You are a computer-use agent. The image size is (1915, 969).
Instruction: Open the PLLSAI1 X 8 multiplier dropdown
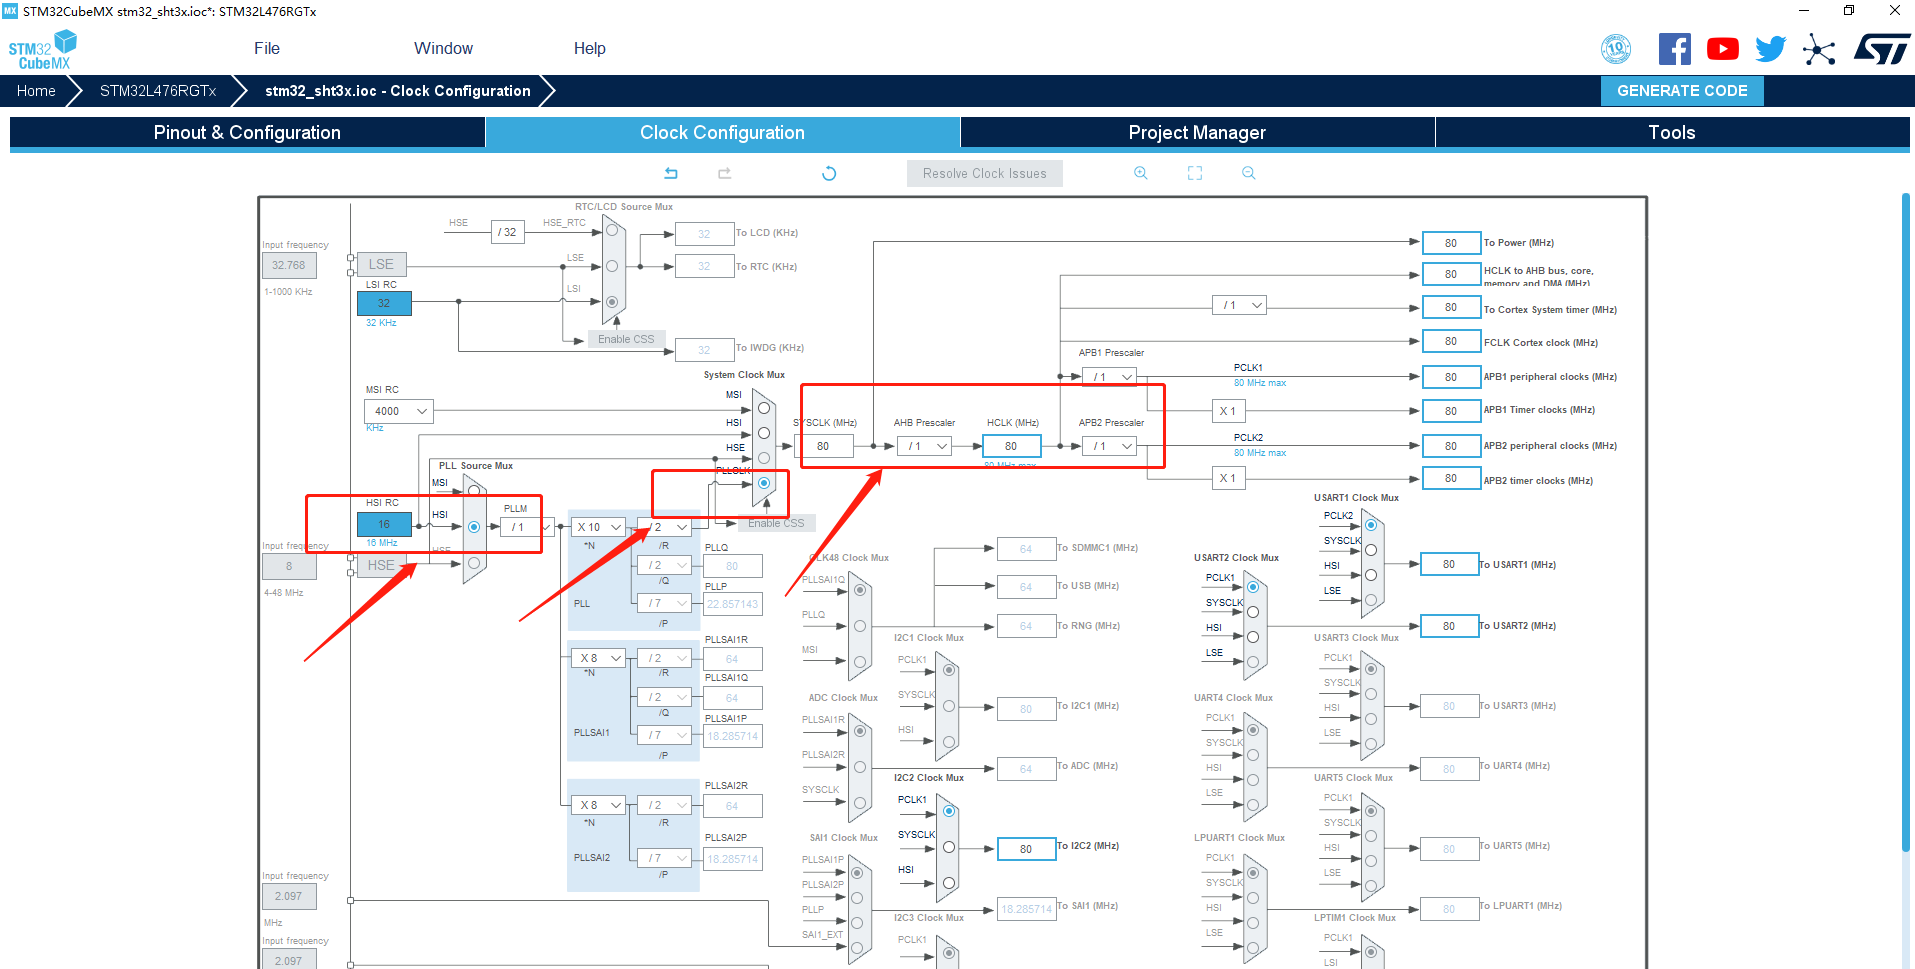point(599,658)
